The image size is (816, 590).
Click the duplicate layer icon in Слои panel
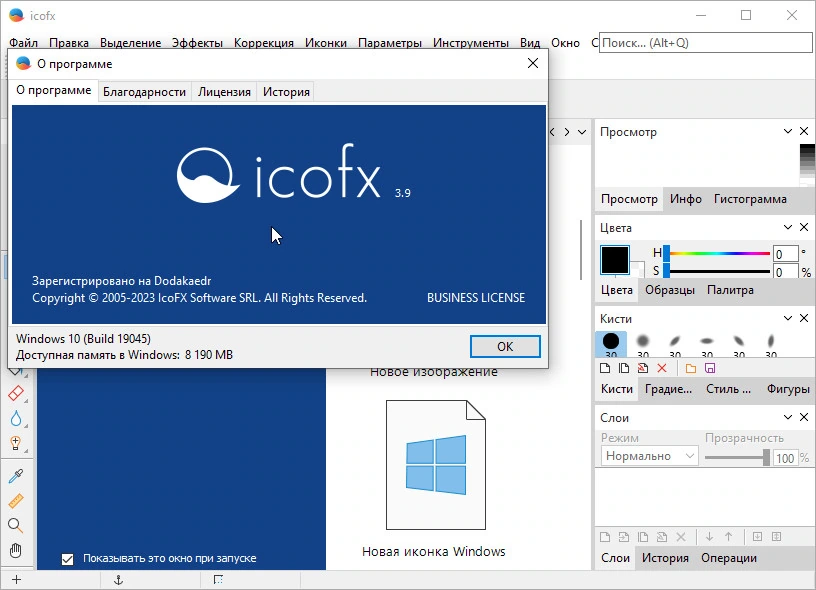click(643, 537)
